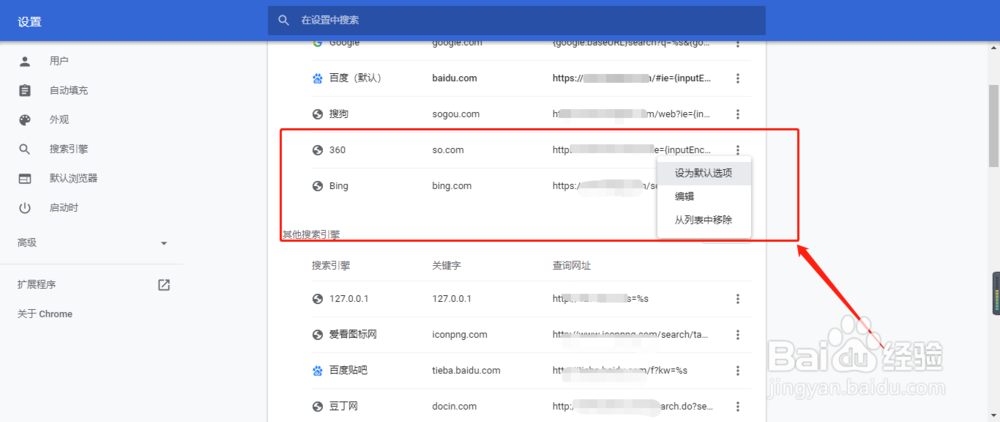
Task: Click the search icon in settings search bar
Action: tap(284, 20)
